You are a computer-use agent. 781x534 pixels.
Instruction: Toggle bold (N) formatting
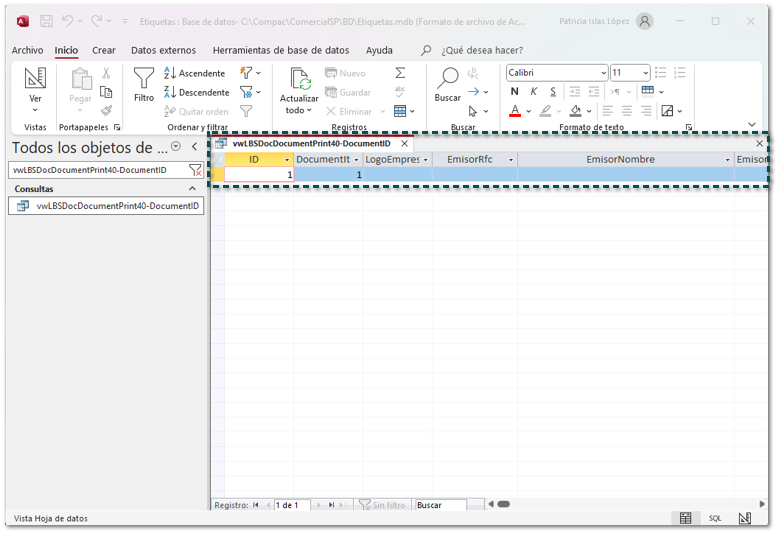pyautogui.click(x=515, y=92)
